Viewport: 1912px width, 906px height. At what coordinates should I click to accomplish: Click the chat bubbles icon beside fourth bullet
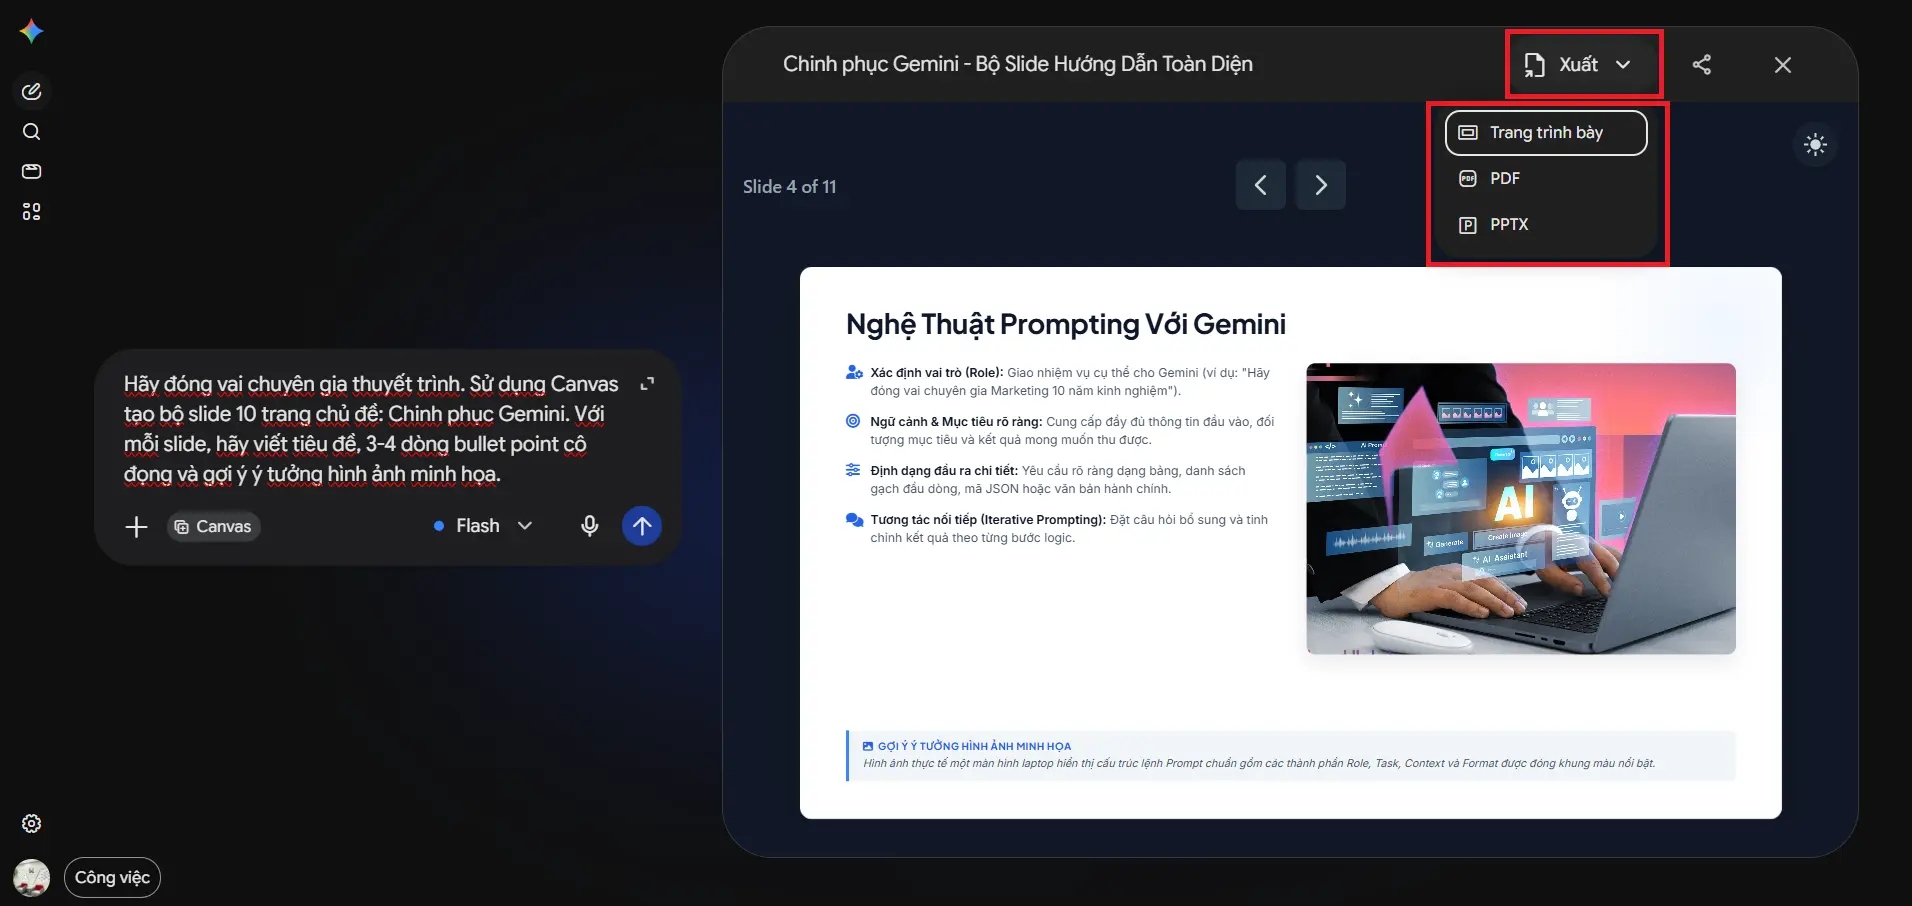[854, 519]
